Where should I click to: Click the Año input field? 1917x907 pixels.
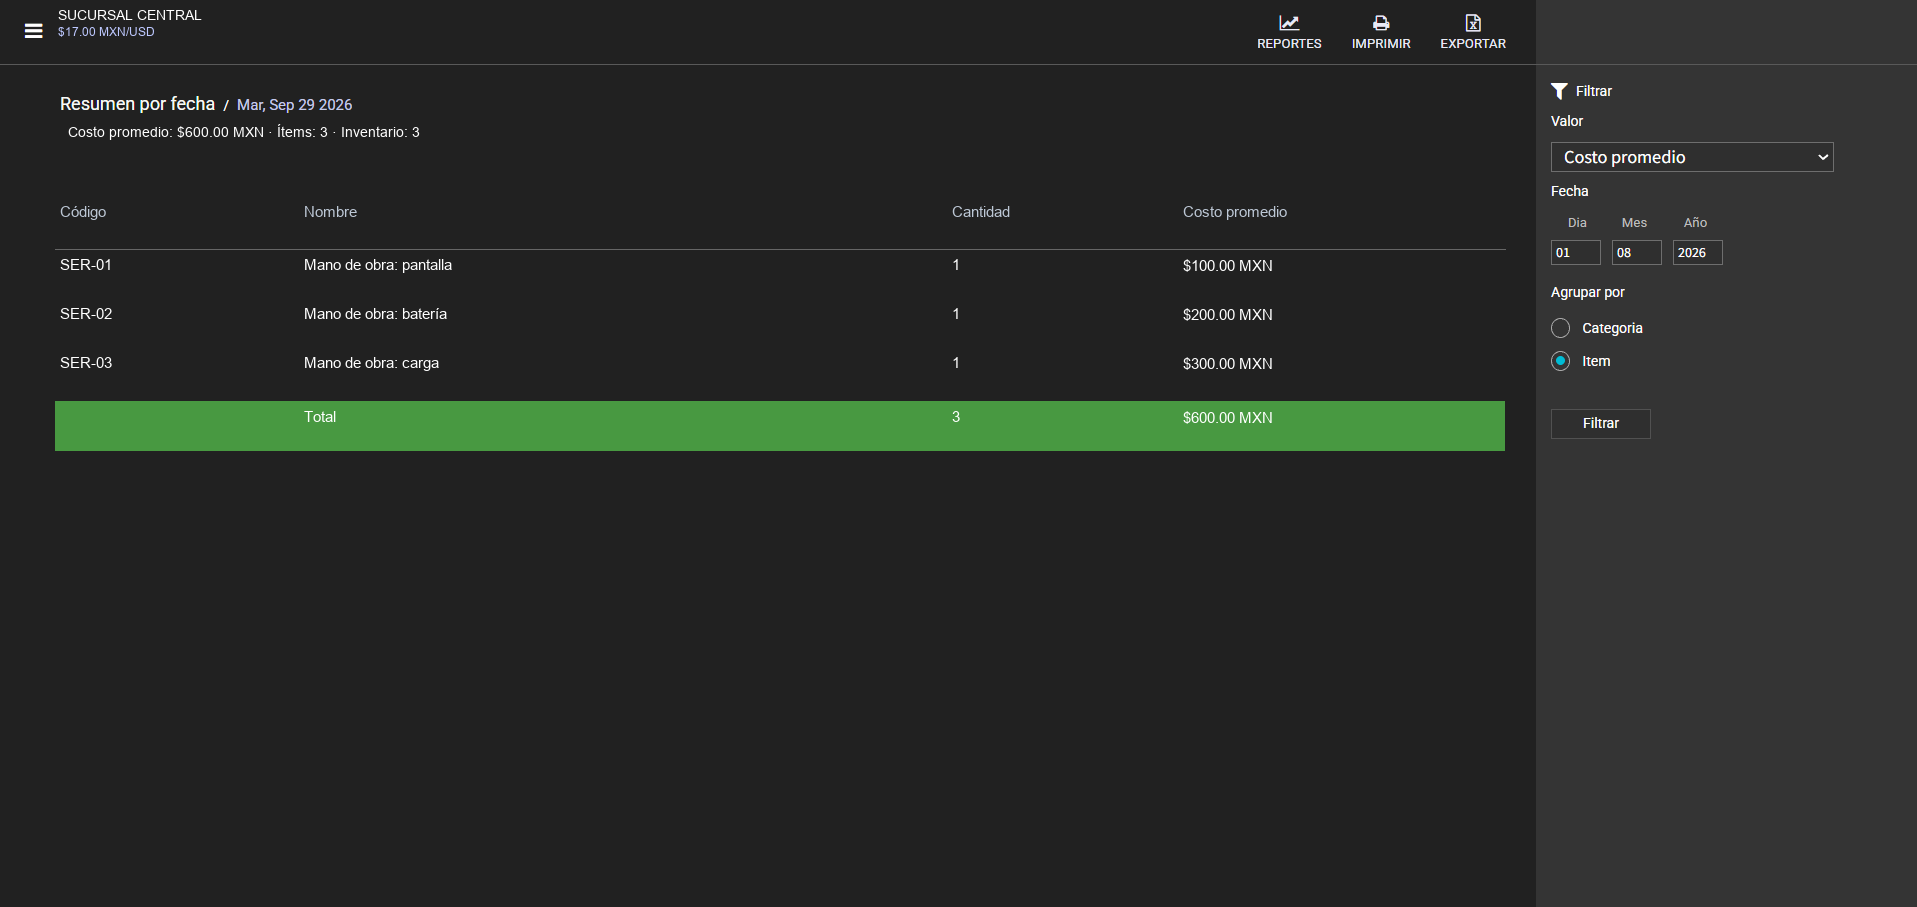point(1698,253)
